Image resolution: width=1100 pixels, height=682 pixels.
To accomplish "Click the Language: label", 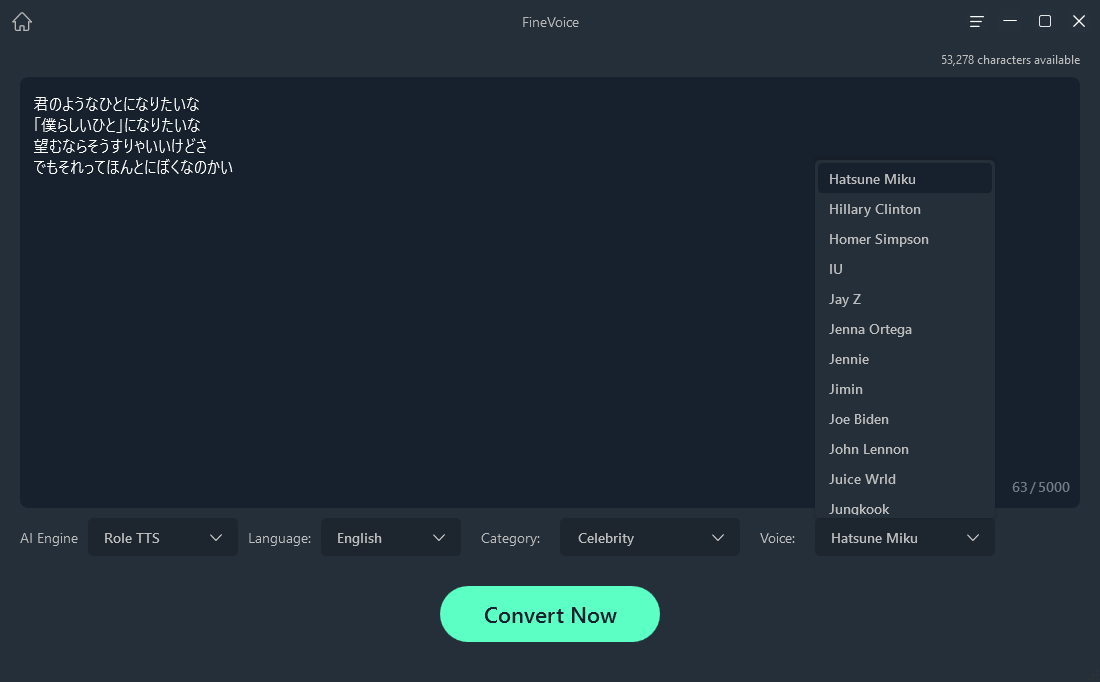I will tap(279, 538).
